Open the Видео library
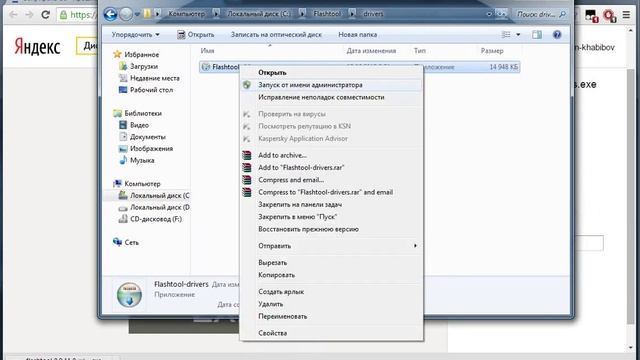 (x=139, y=125)
